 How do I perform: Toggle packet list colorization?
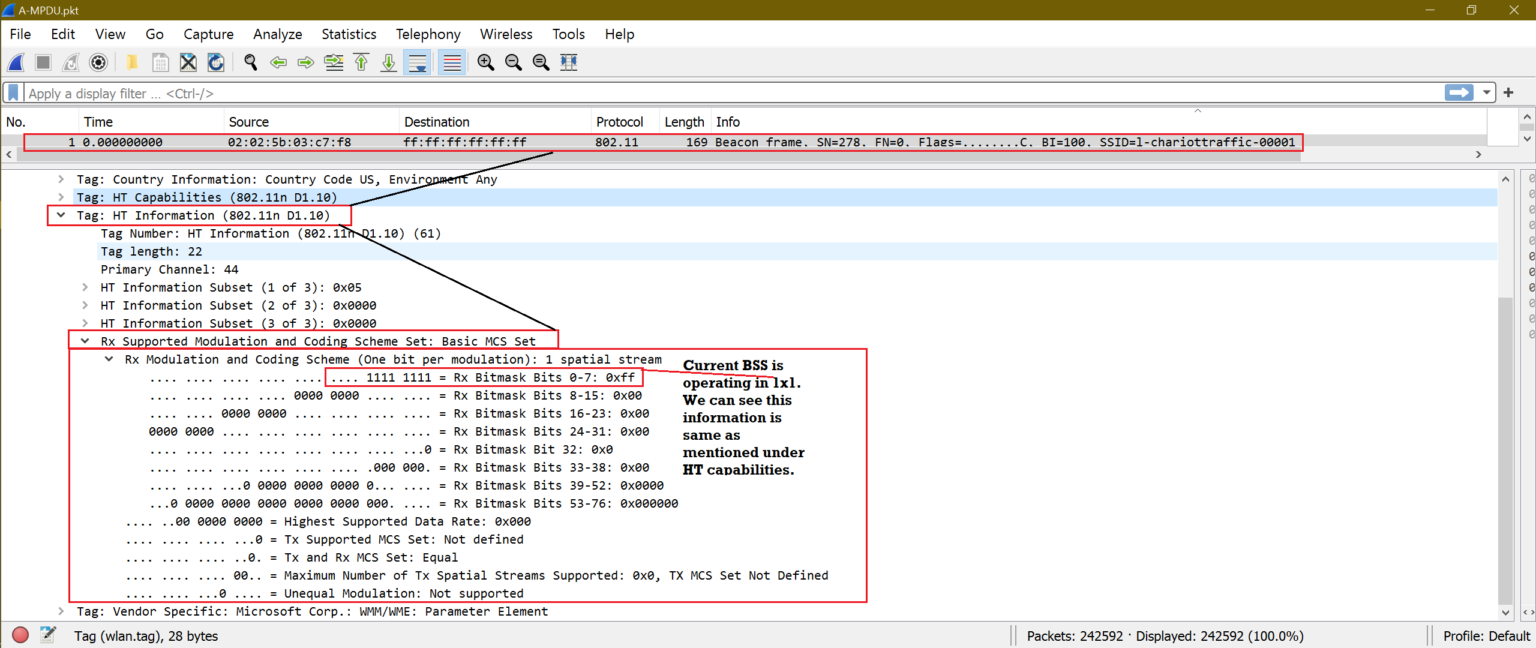(x=451, y=62)
